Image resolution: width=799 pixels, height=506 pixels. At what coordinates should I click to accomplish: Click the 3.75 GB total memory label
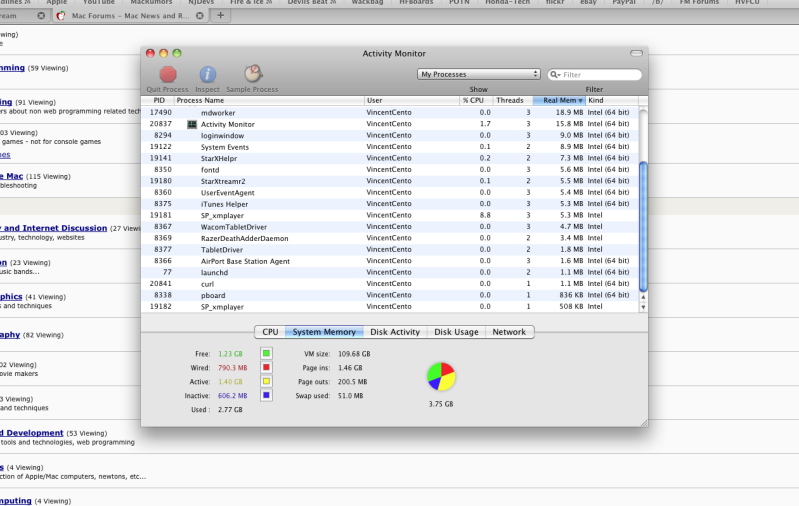click(441, 404)
